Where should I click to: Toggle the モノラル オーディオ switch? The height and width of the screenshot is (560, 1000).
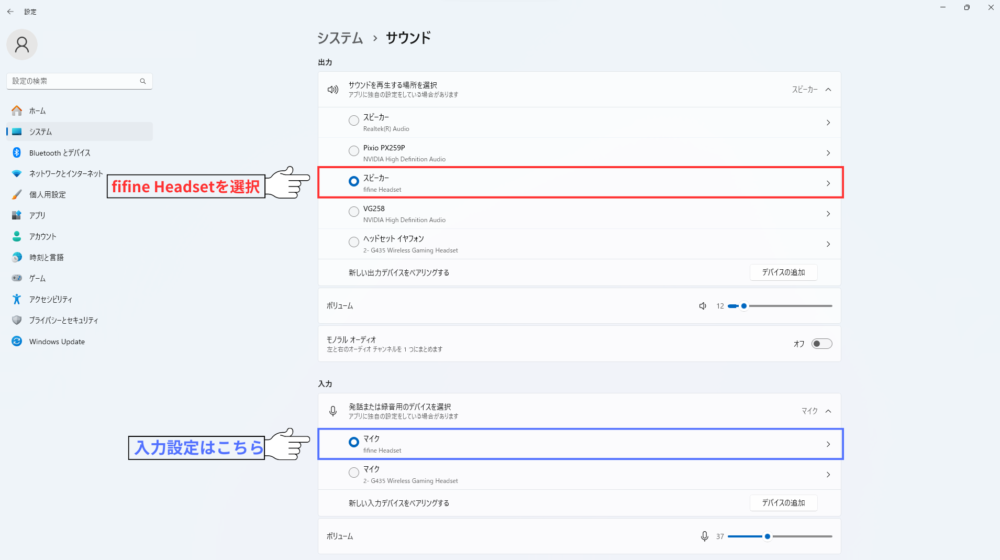click(x=821, y=344)
